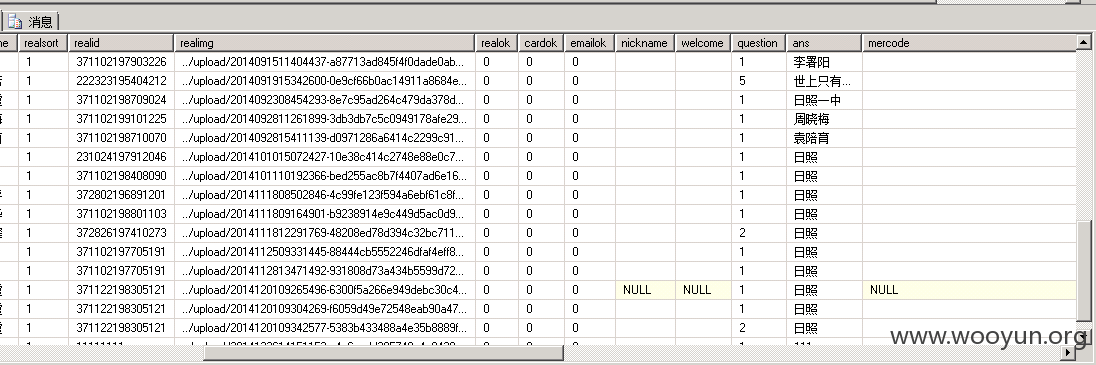This screenshot has width=1096, height=365.
Task: Select question cell 2 in row 372826197410273
Action: 758,233
